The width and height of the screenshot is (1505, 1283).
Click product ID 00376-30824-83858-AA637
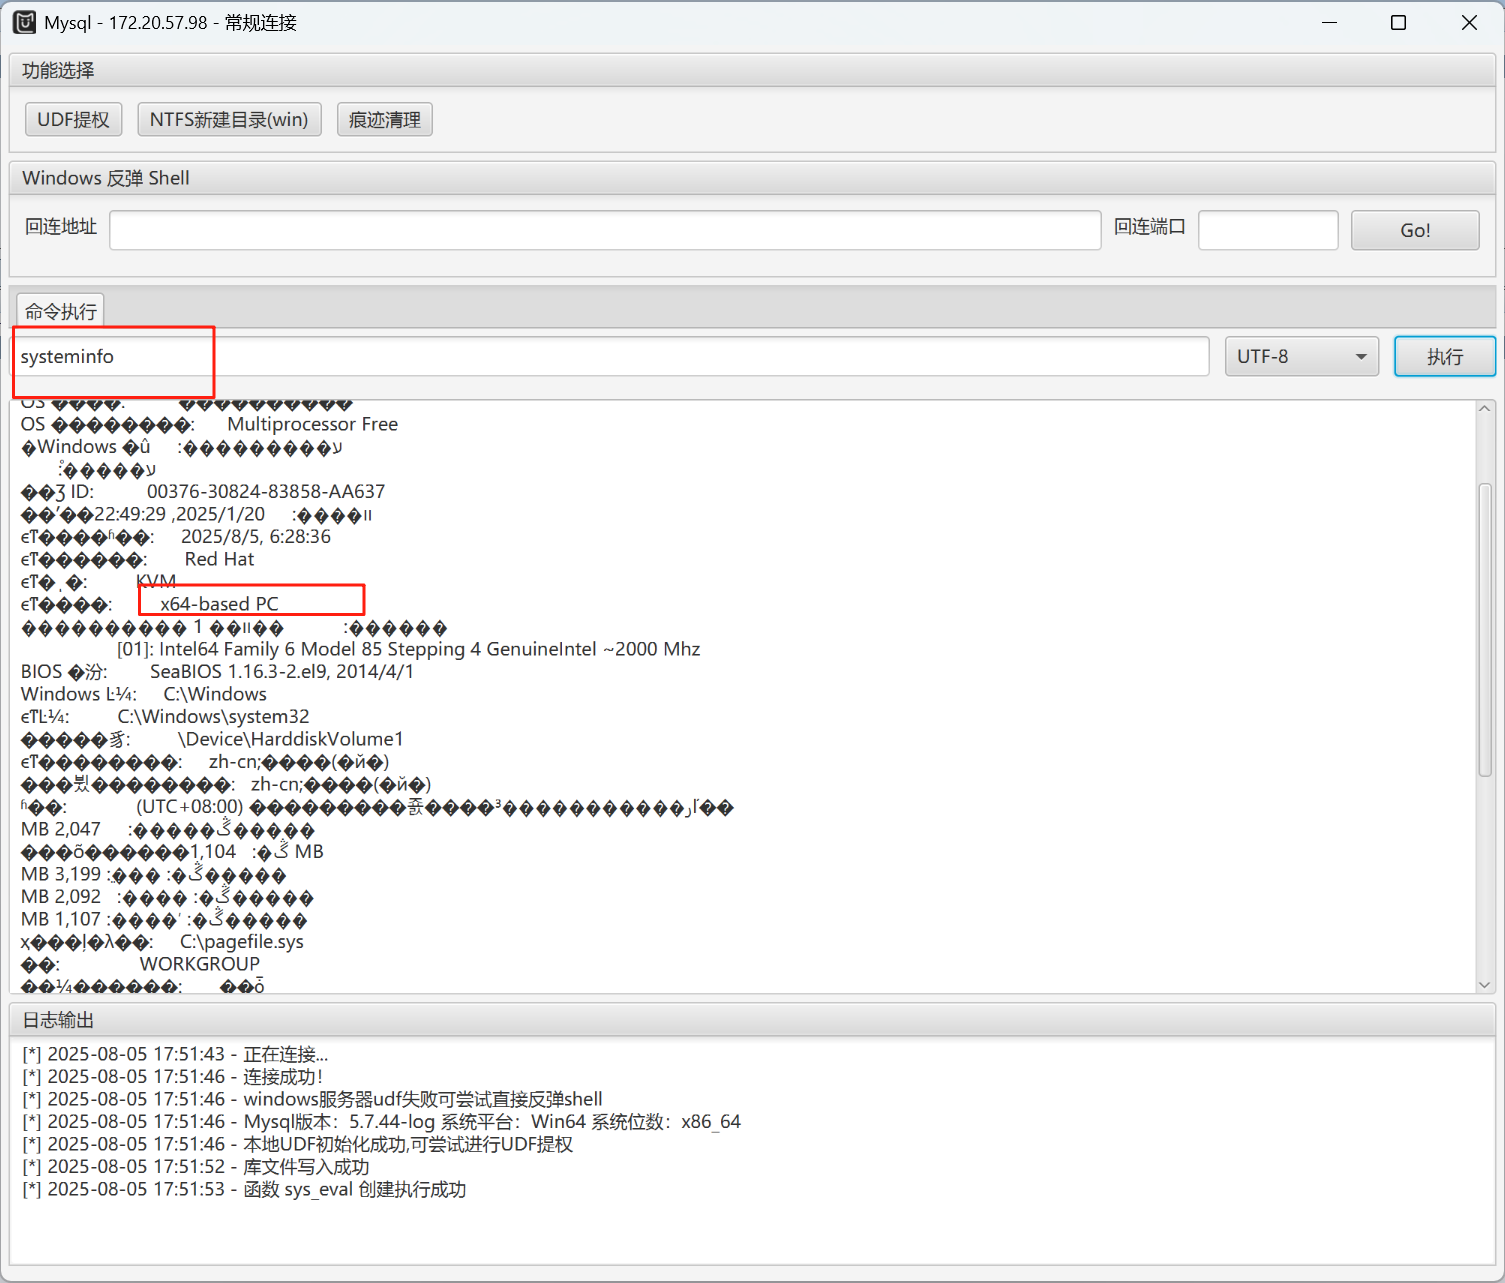[266, 491]
